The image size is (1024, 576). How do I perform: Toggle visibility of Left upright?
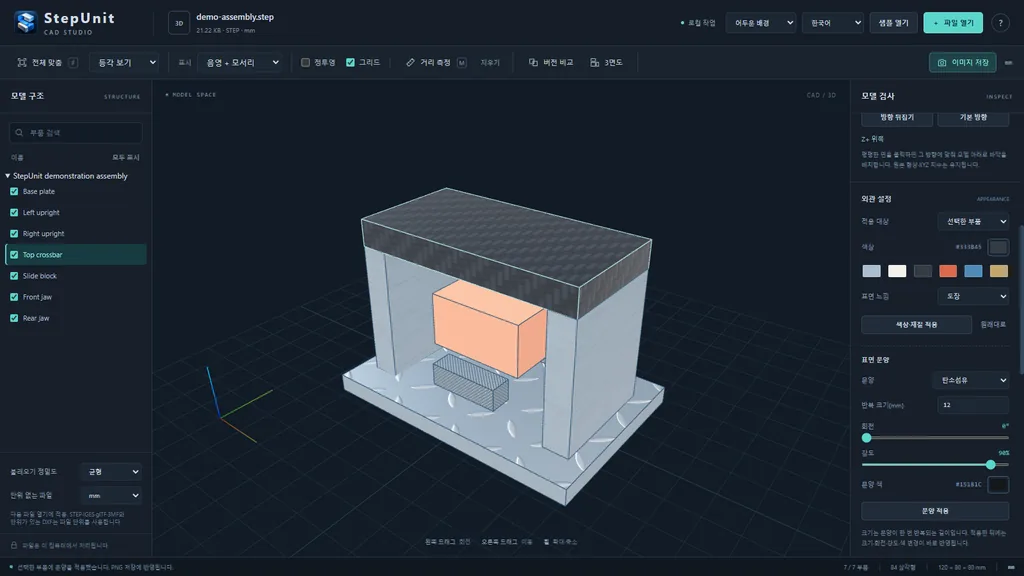[14, 212]
